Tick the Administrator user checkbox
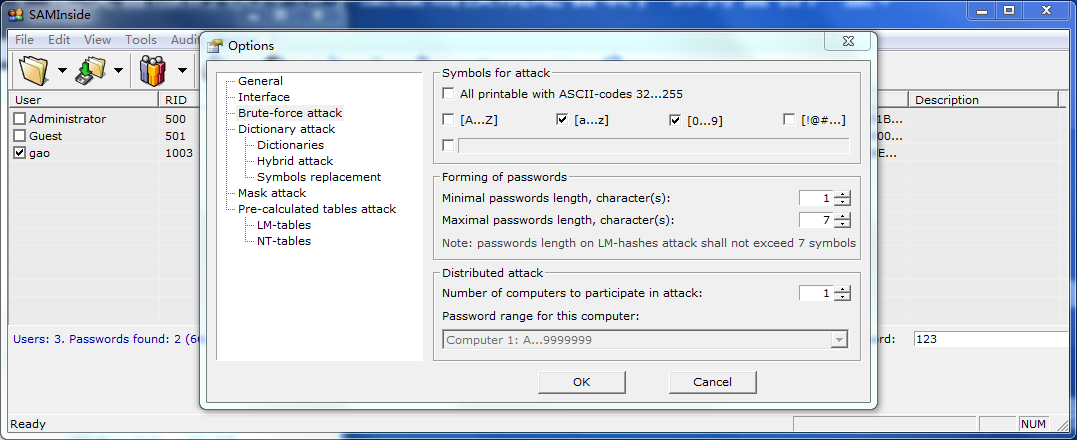The width and height of the screenshot is (1077, 440). [19, 119]
